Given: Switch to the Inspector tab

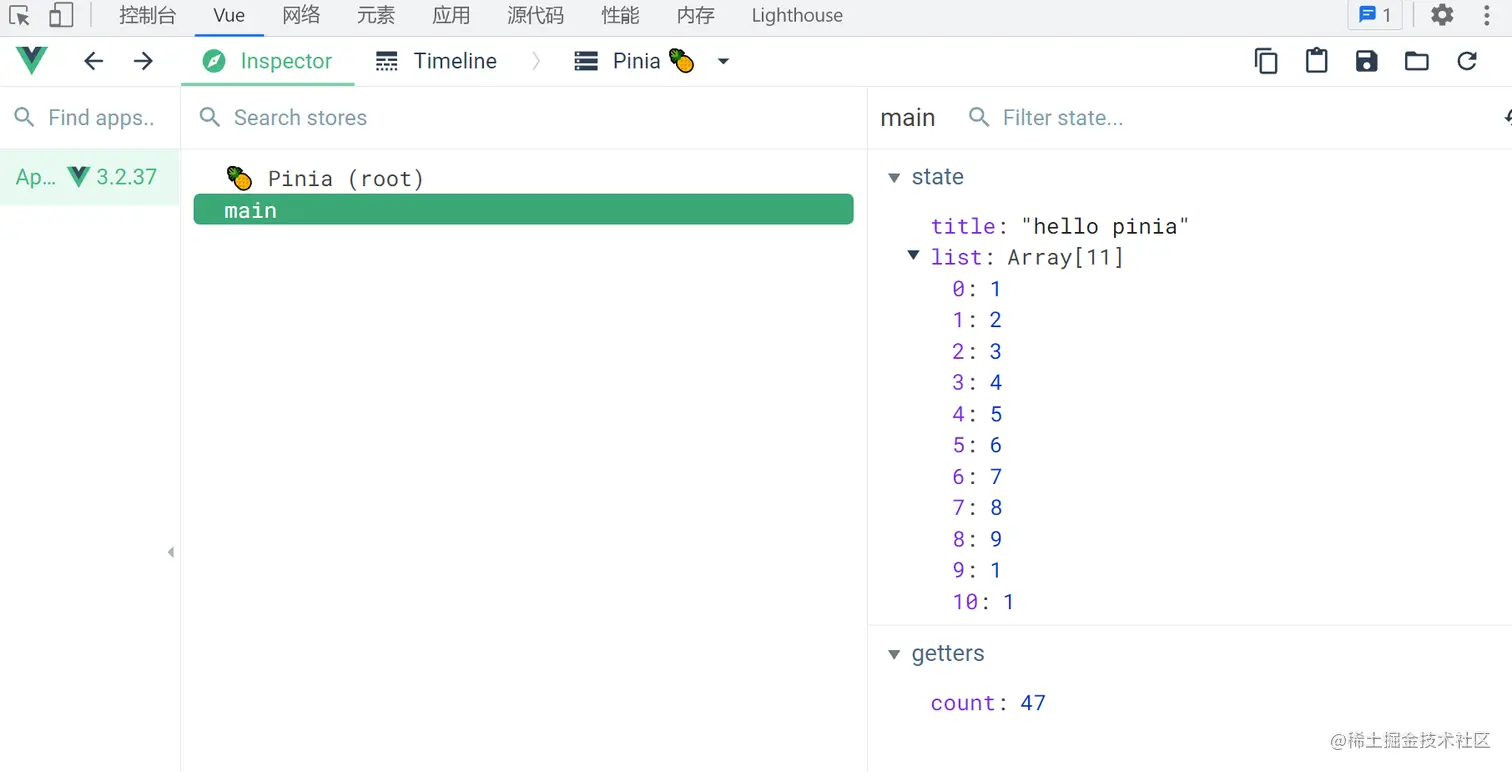Looking at the screenshot, I should tap(267, 61).
